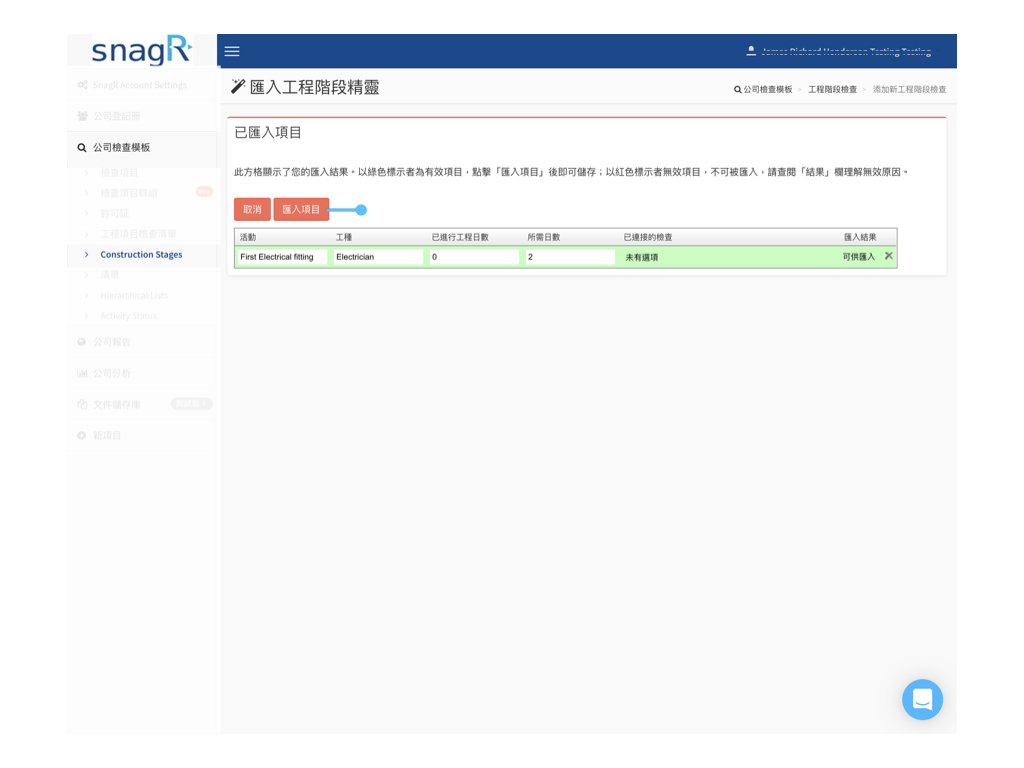Click the chart icon beside 公司分析
Screen dimensions: 1024x768
click(82, 374)
